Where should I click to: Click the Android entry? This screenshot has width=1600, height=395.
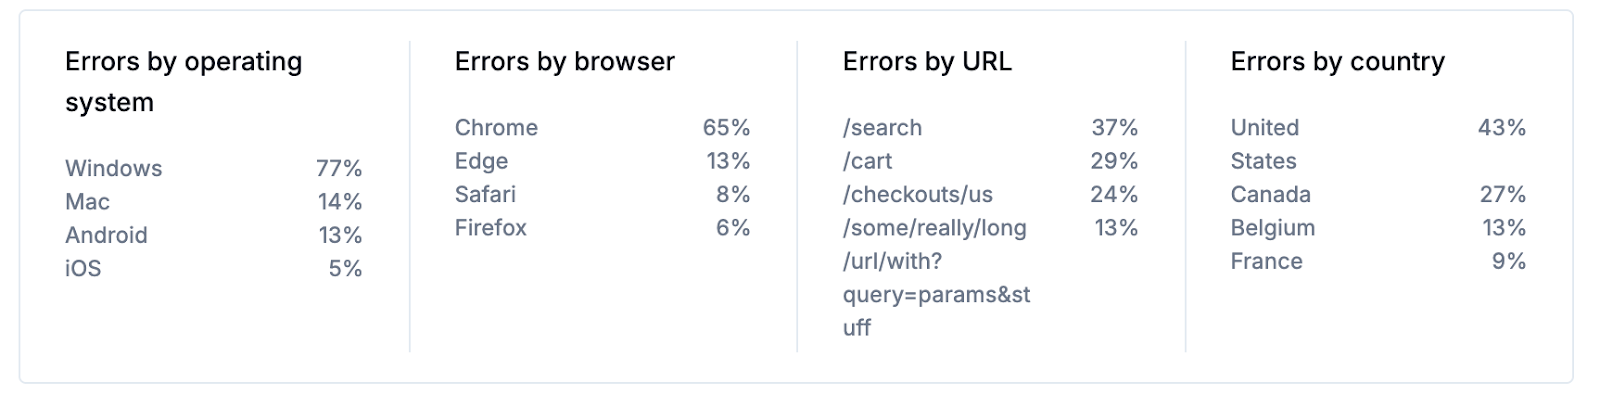click(214, 235)
